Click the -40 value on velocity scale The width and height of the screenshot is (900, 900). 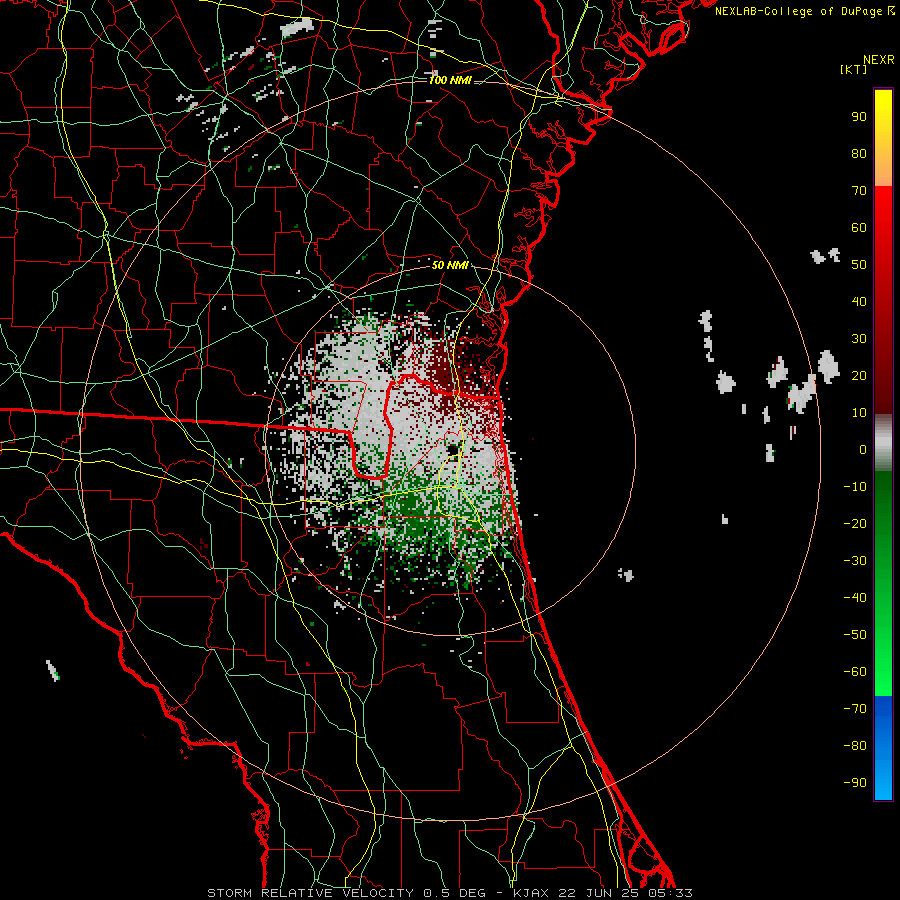(x=855, y=598)
